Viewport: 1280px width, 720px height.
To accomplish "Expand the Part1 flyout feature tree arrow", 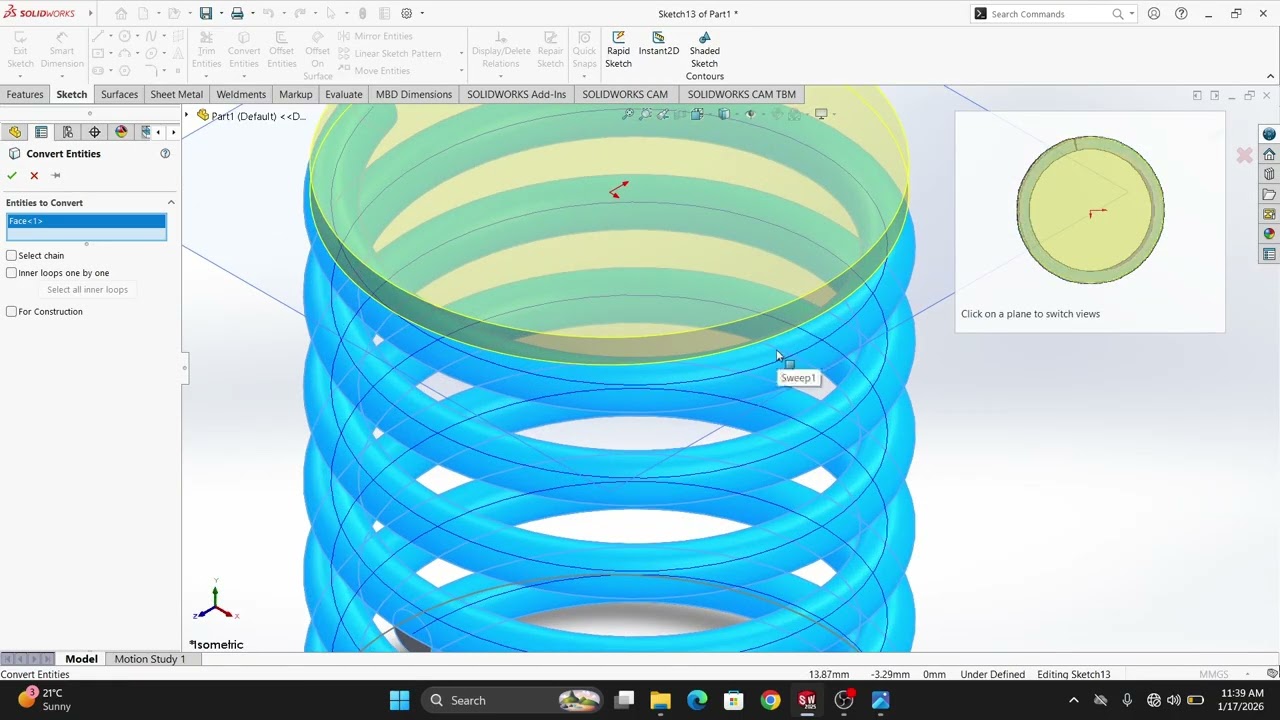I will (x=187, y=116).
